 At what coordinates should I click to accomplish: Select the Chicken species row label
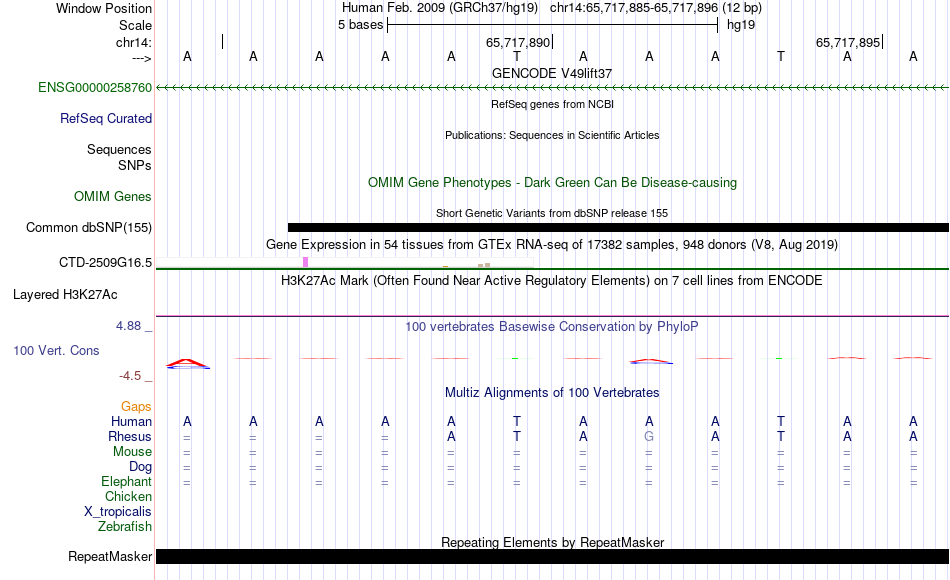click(x=128, y=496)
